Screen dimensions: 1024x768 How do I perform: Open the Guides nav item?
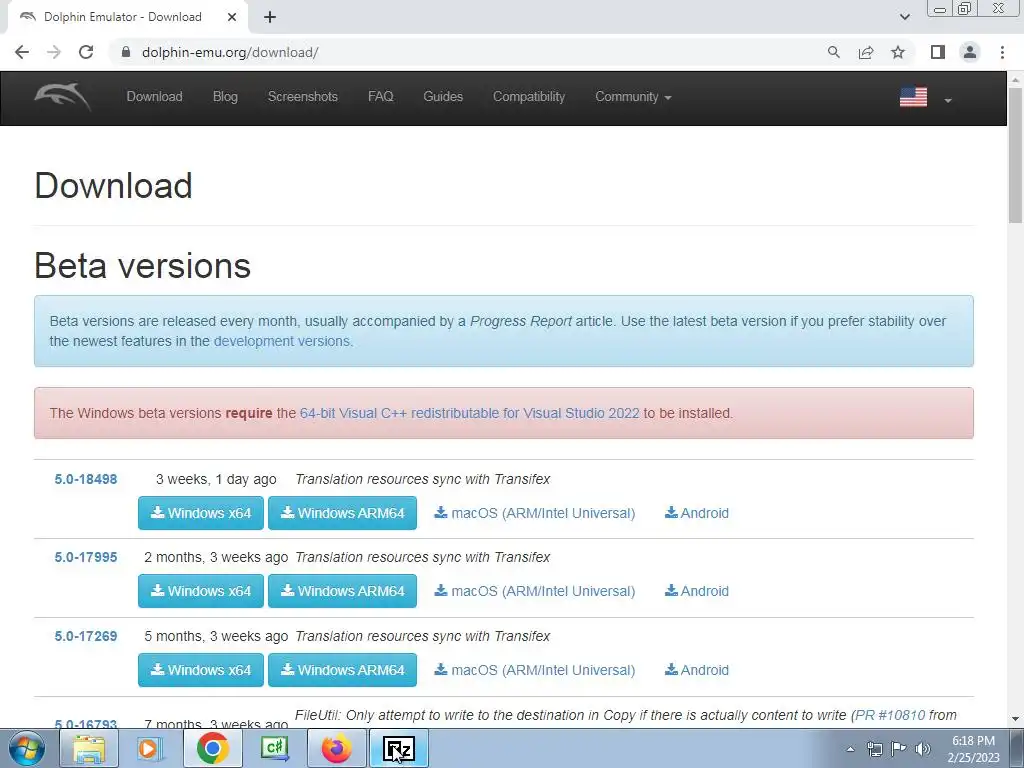coord(443,97)
